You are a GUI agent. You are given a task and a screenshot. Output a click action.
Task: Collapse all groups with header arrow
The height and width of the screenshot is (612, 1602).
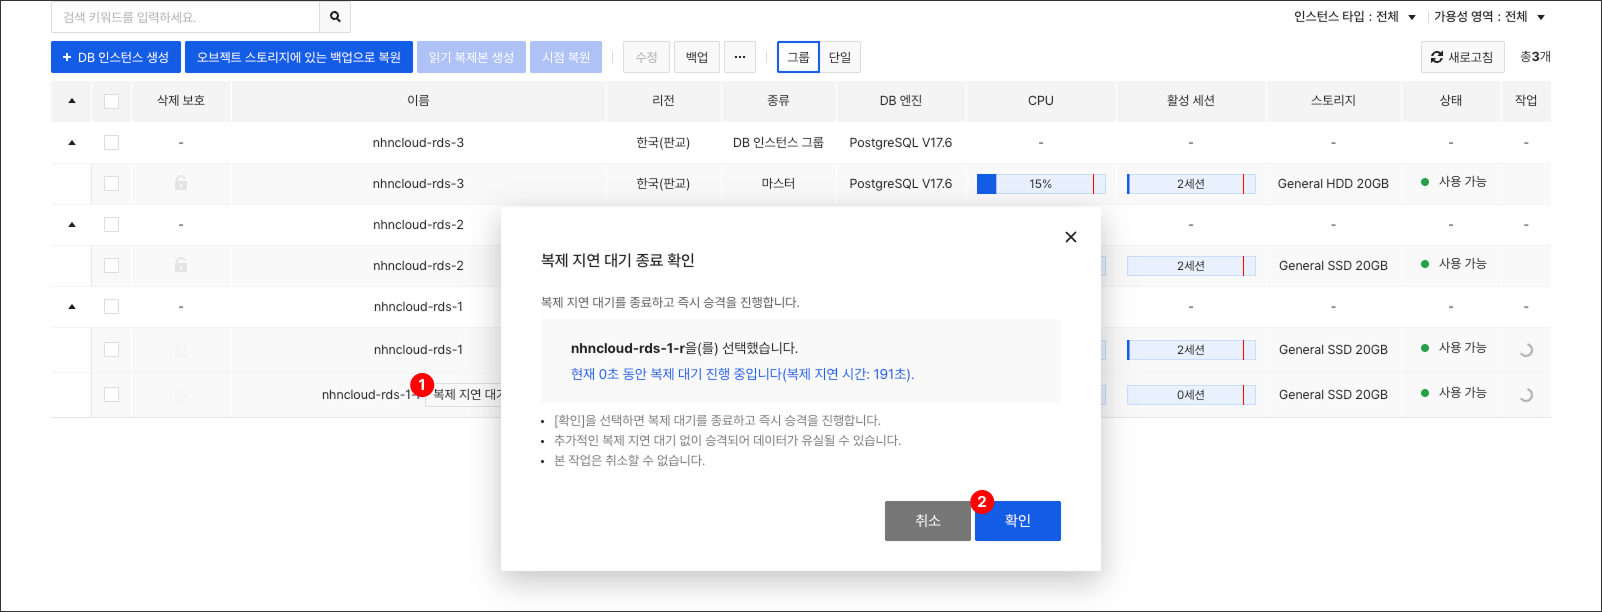point(72,101)
